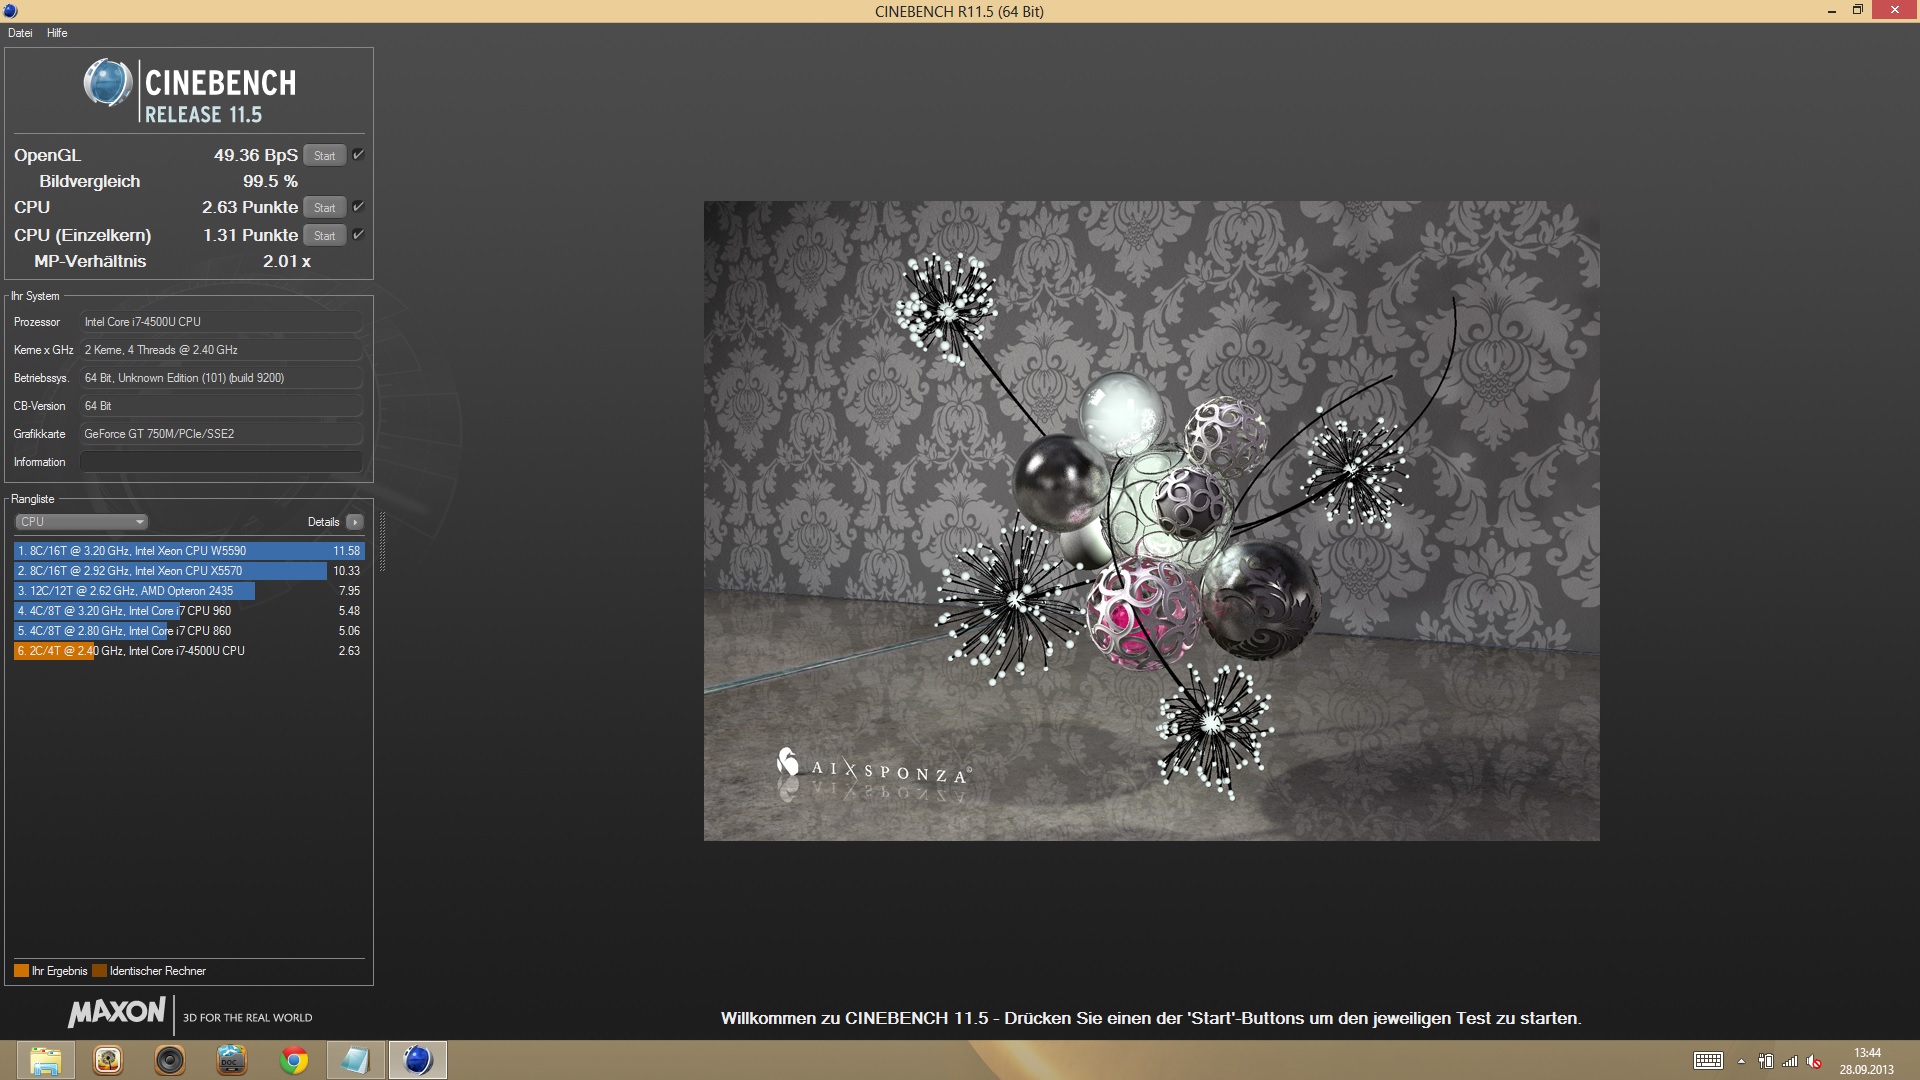Click the 'Ihr Ergebnis' orange legend swatch
1920x1080 pixels.
click(x=21, y=971)
